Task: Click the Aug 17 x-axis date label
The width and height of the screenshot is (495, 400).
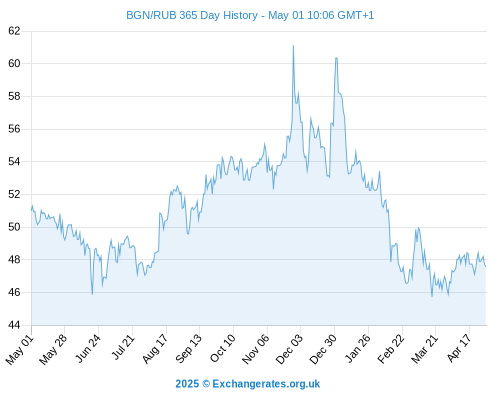Action: tap(154, 348)
